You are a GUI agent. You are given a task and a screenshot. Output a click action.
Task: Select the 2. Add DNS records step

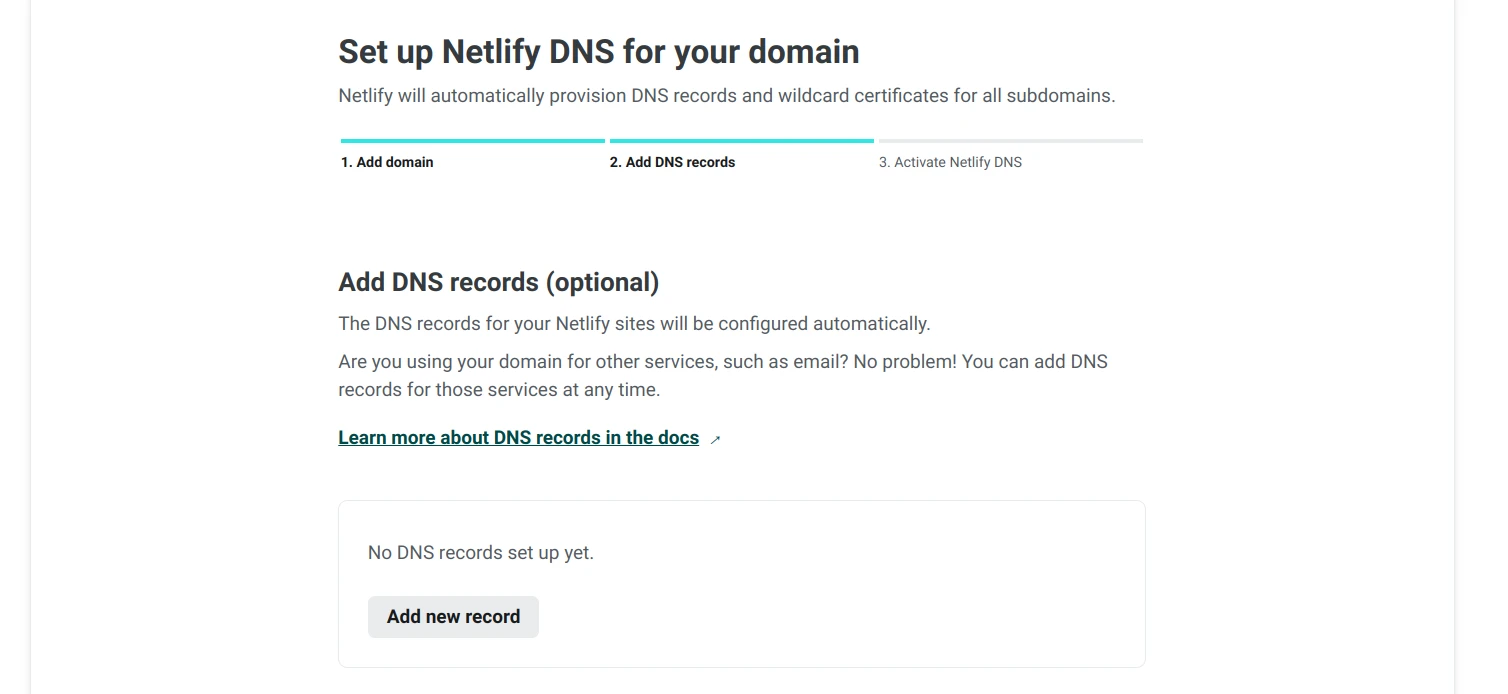point(672,162)
